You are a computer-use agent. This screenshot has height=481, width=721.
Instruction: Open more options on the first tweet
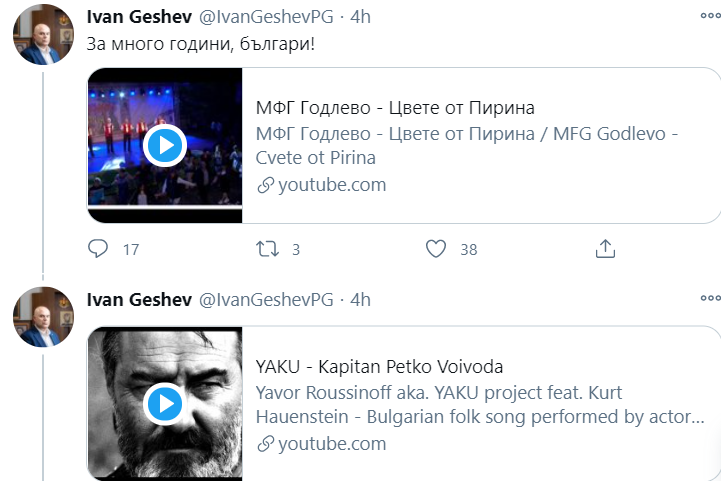pos(709,18)
